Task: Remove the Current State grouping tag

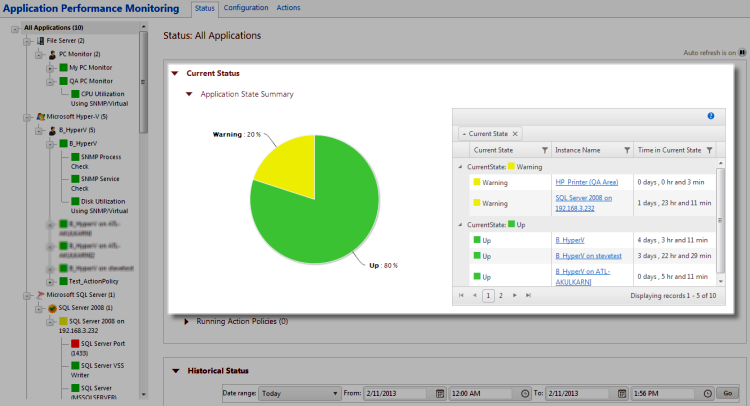Action: click(515, 133)
